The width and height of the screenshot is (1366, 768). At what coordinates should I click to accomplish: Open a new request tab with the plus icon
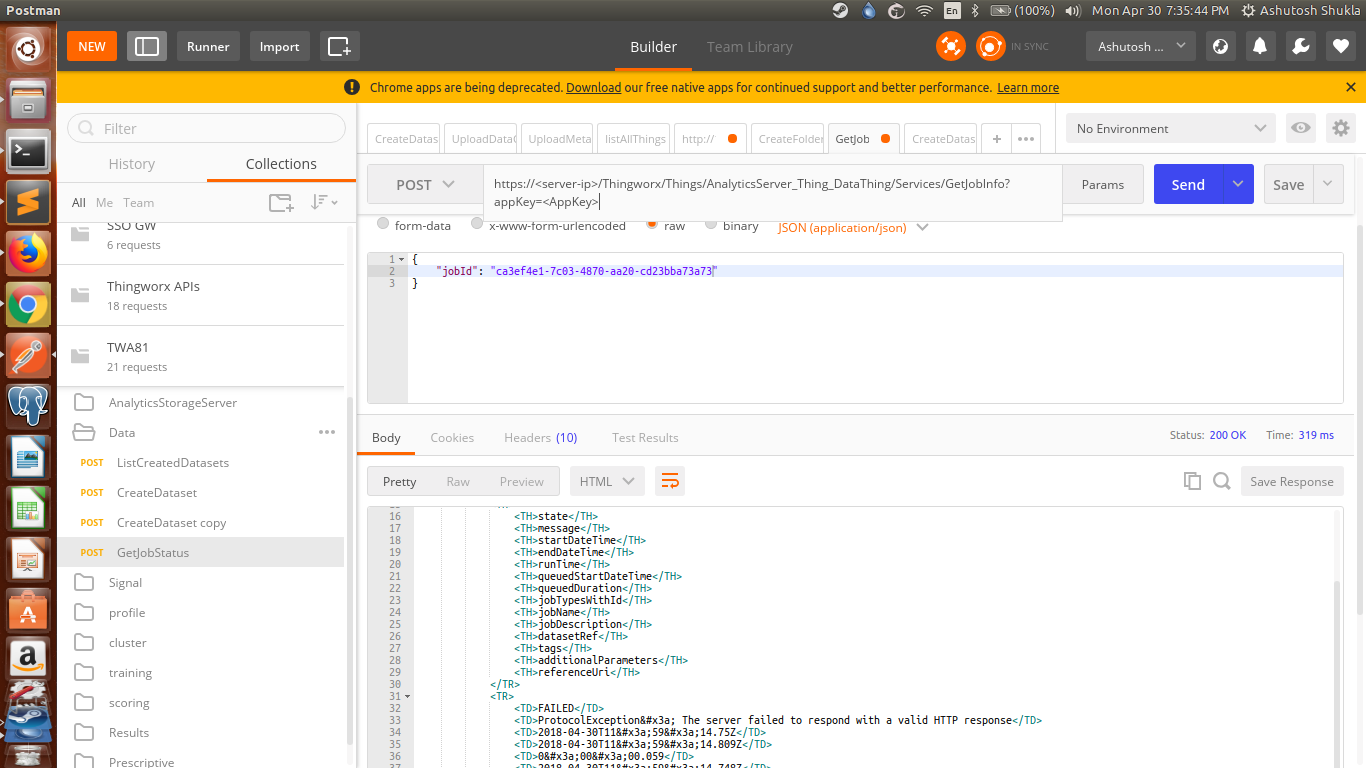click(x=996, y=139)
